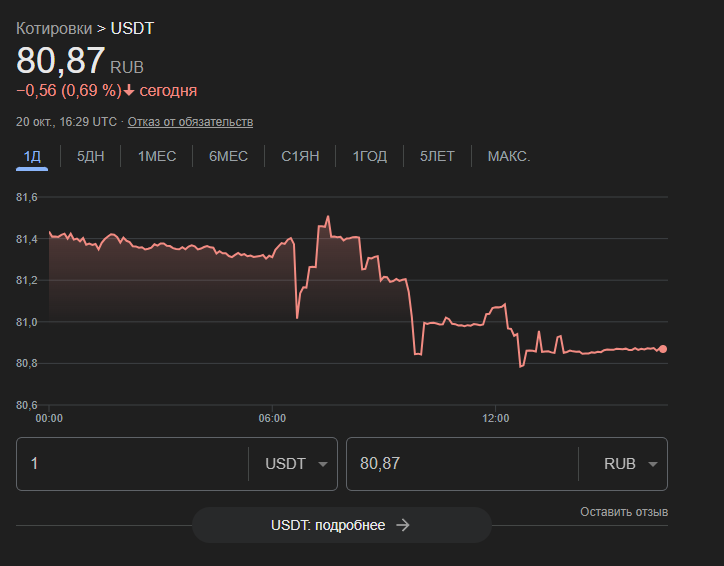Click the chart line at the 06:00 mark
This screenshot has width=724, height=566.
tap(272, 256)
